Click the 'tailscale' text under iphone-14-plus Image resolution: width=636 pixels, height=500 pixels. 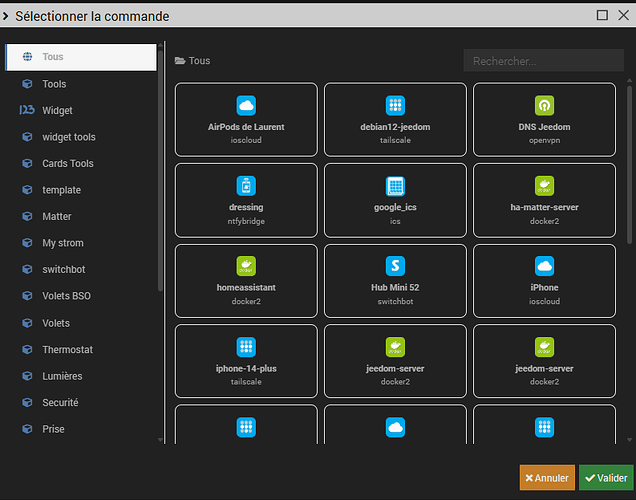(246, 382)
